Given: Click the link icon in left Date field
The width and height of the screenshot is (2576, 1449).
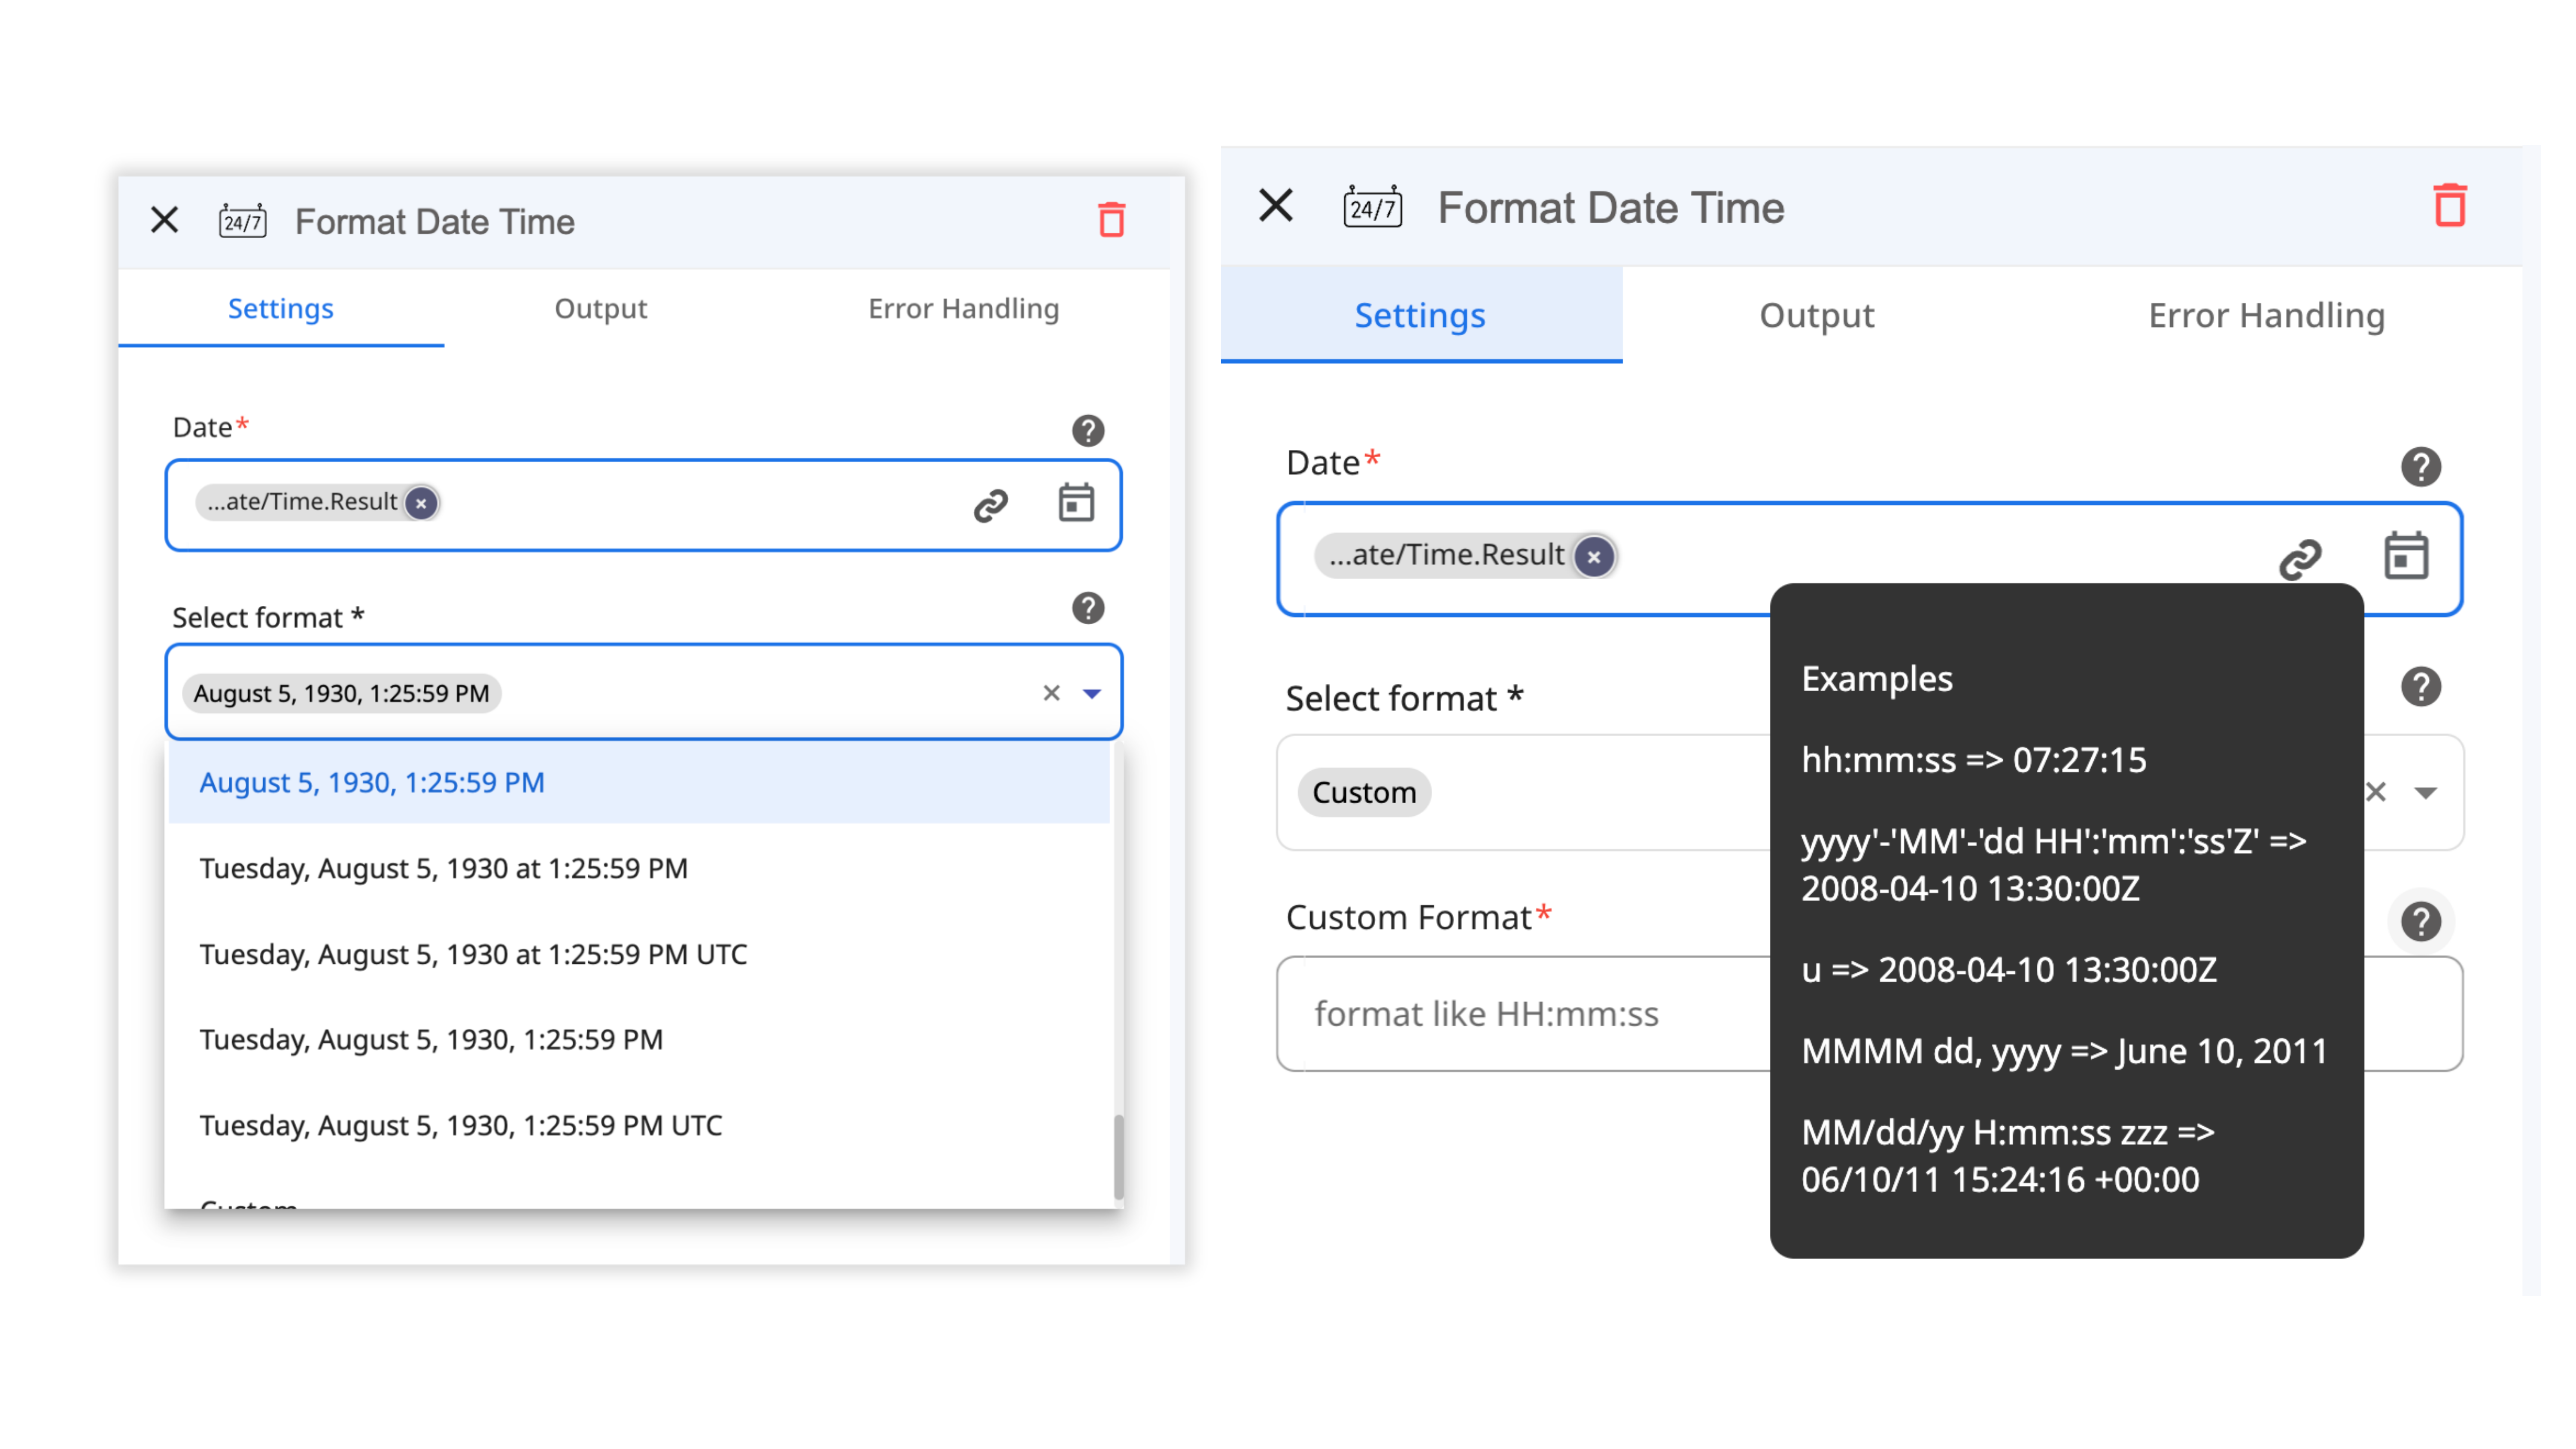Looking at the screenshot, I should pos(990,505).
